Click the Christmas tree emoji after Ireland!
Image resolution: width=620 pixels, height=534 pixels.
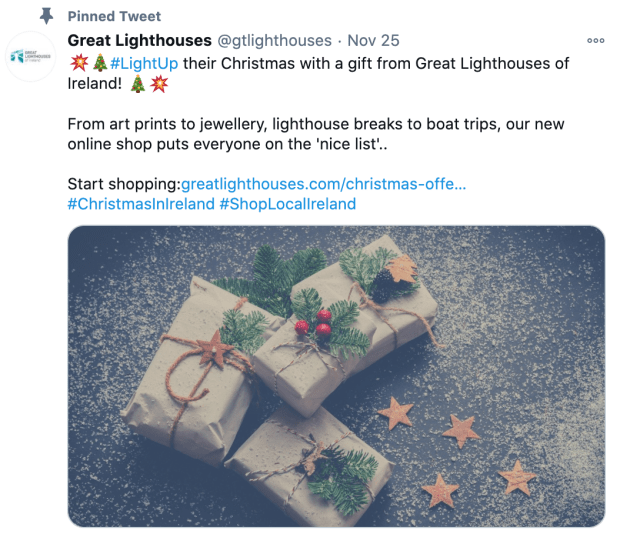coord(138,83)
